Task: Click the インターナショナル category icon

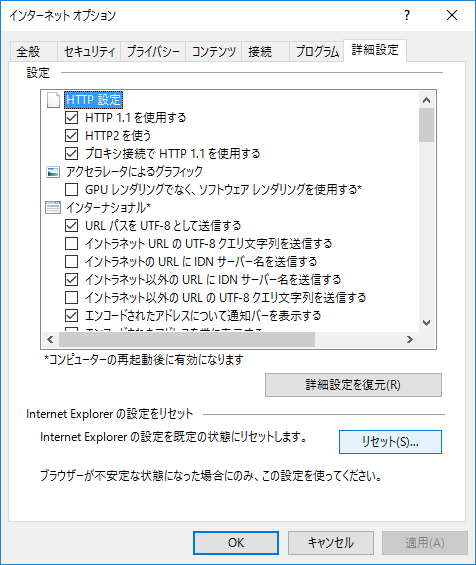Action: click(53, 208)
